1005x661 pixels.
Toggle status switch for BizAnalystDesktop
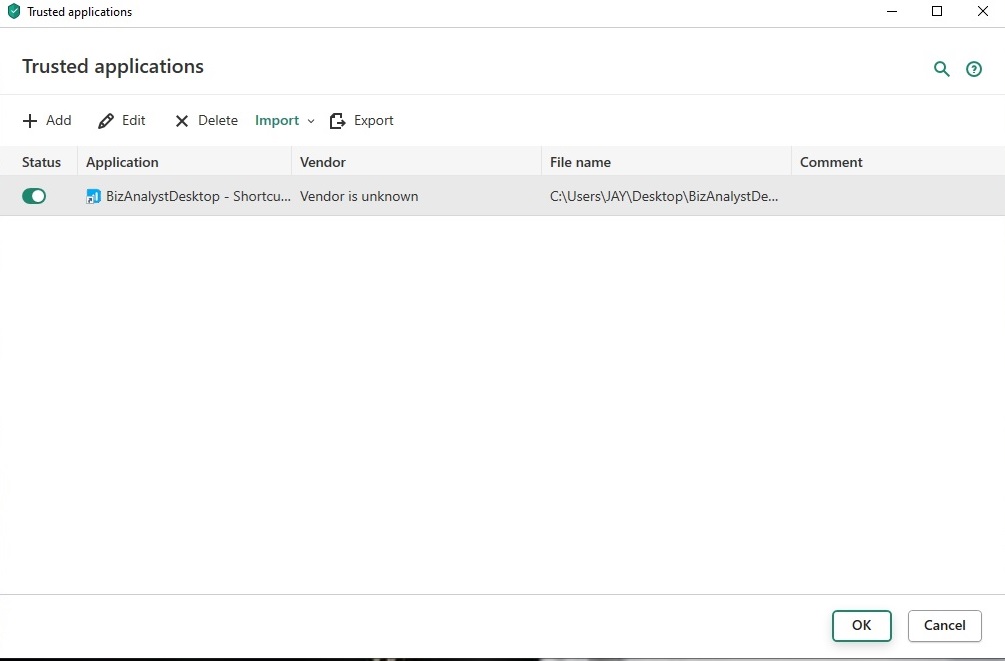tap(34, 196)
